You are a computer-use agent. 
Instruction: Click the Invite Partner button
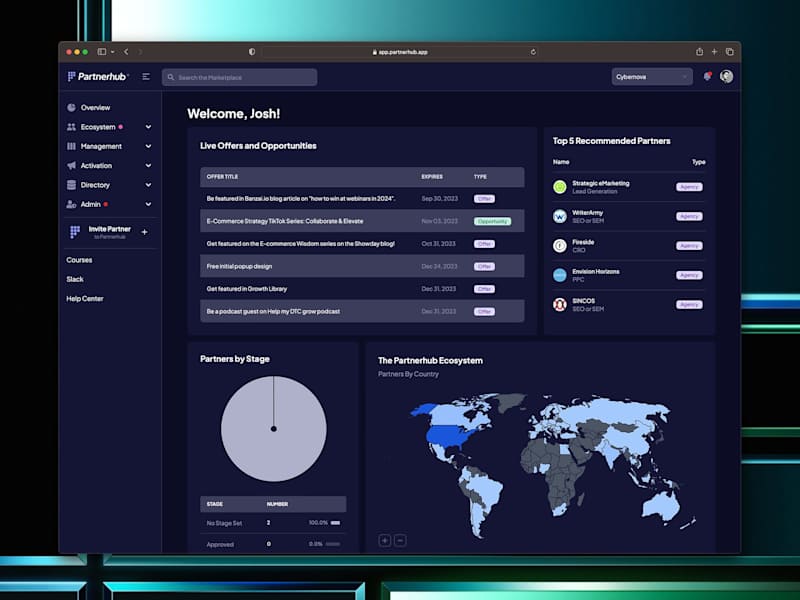tap(110, 232)
